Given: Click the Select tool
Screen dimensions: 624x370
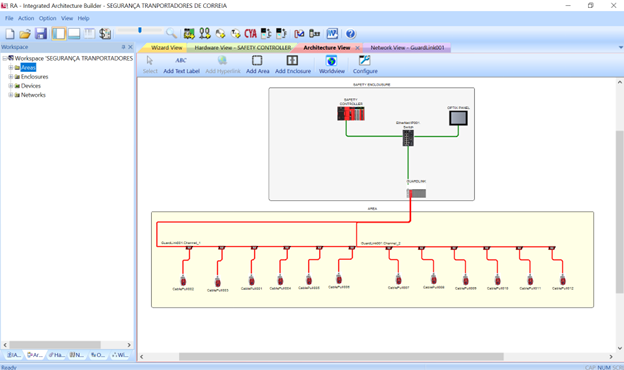Looking at the screenshot, I should 150,65.
